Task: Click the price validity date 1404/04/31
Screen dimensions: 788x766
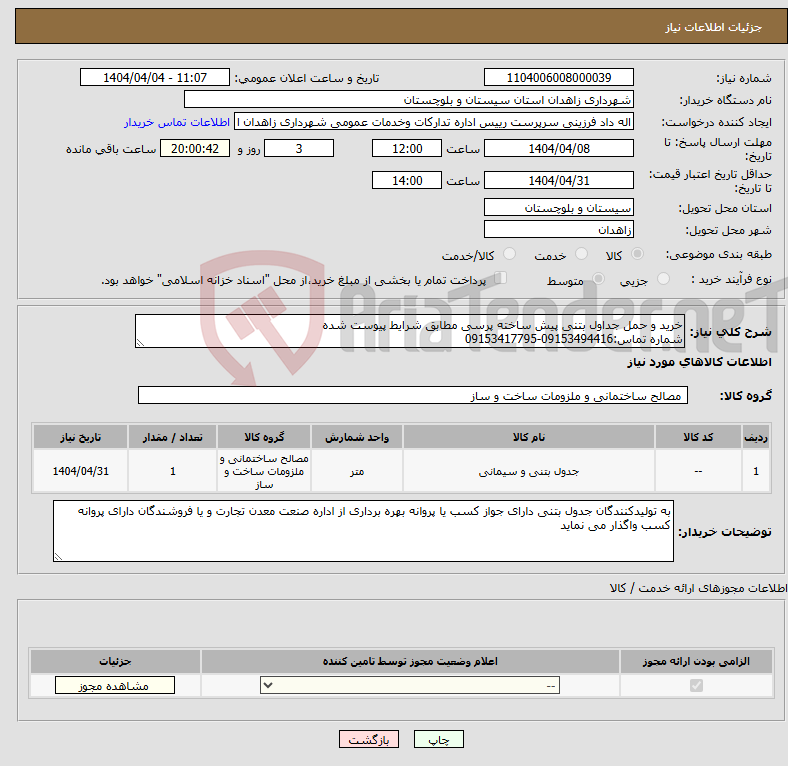Action: [x=559, y=180]
